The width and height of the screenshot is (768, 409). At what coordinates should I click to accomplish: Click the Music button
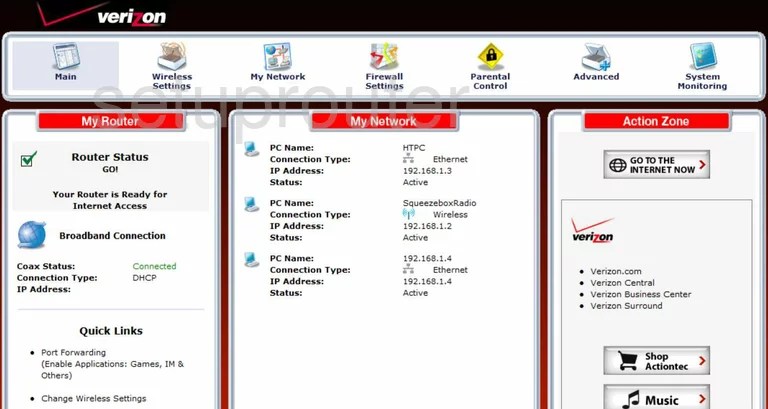[x=656, y=398]
